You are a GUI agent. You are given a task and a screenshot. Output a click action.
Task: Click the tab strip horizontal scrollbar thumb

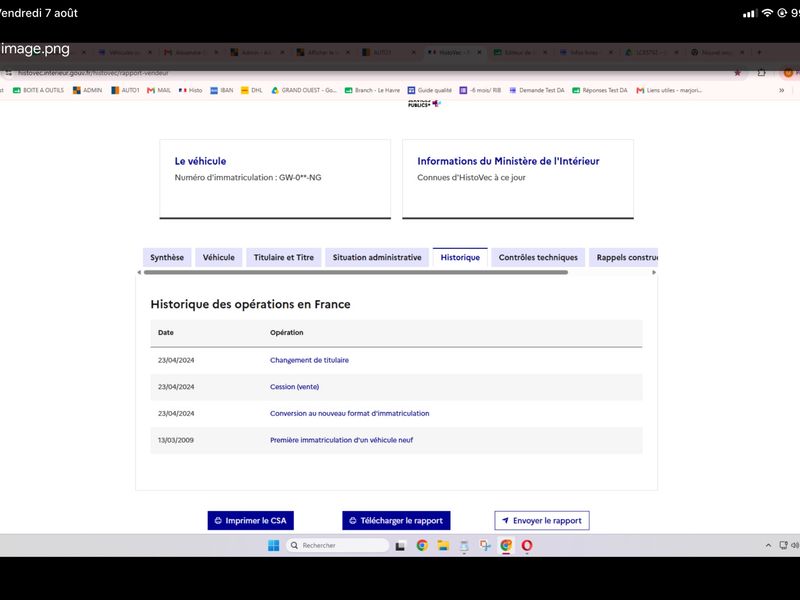(356, 272)
